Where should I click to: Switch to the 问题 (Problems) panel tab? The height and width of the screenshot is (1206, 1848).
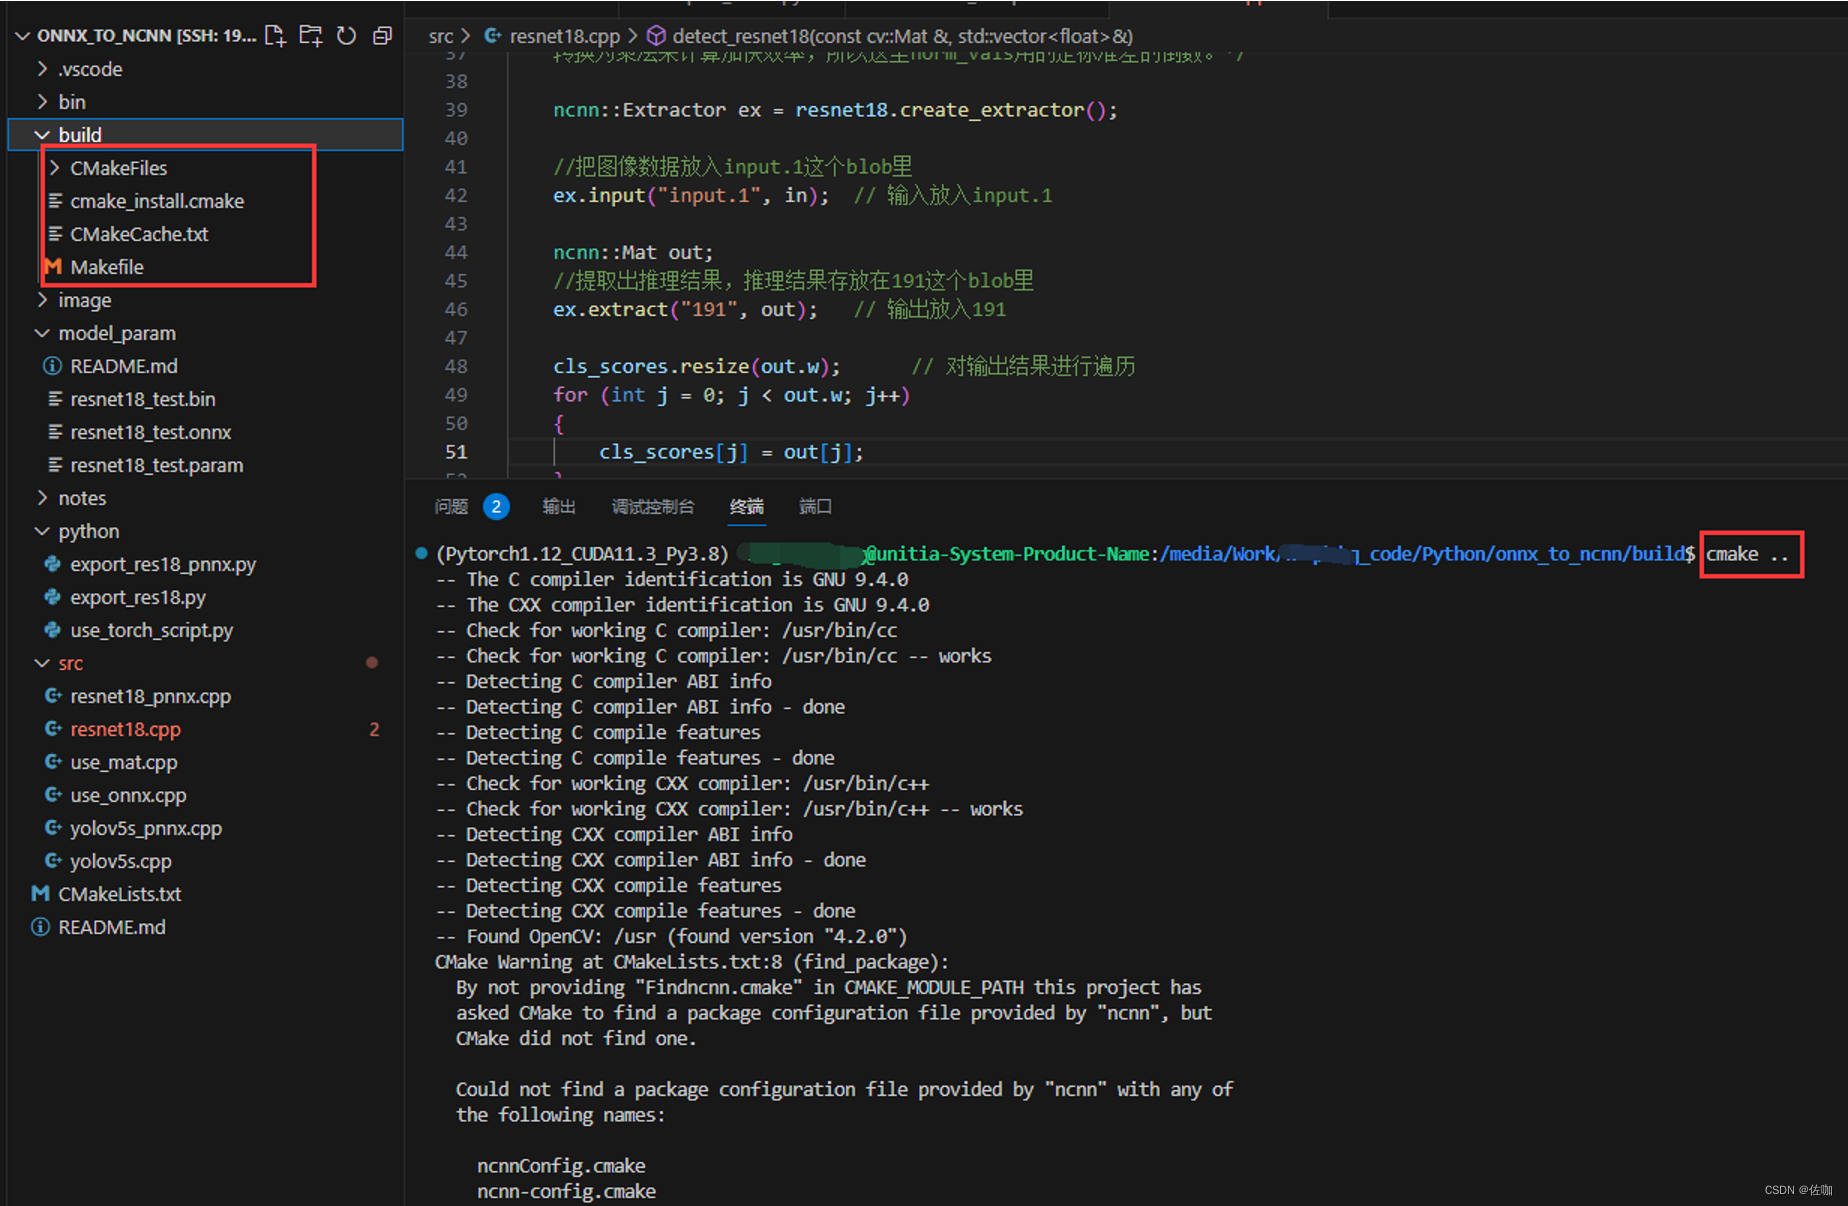[x=452, y=507]
